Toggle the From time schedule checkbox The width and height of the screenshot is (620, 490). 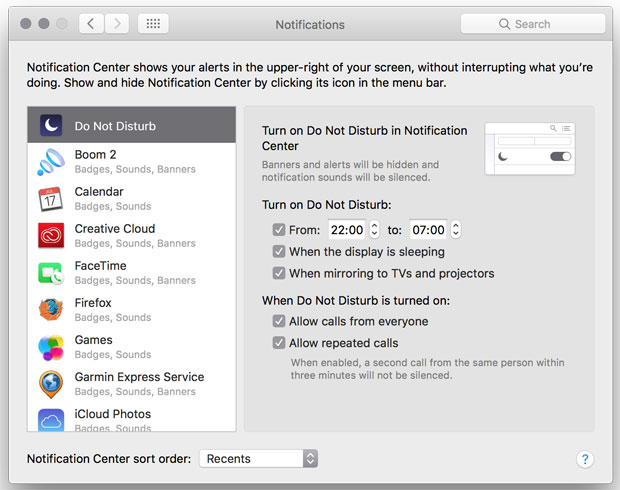tap(279, 229)
